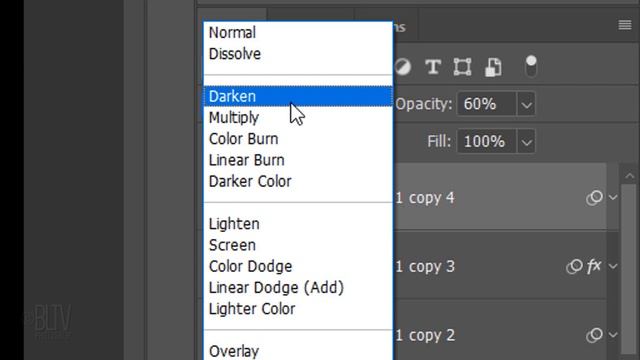Filter layers by adjustment layers icon
This screenshot has height=360, width=640.
(x=403, y=67)
